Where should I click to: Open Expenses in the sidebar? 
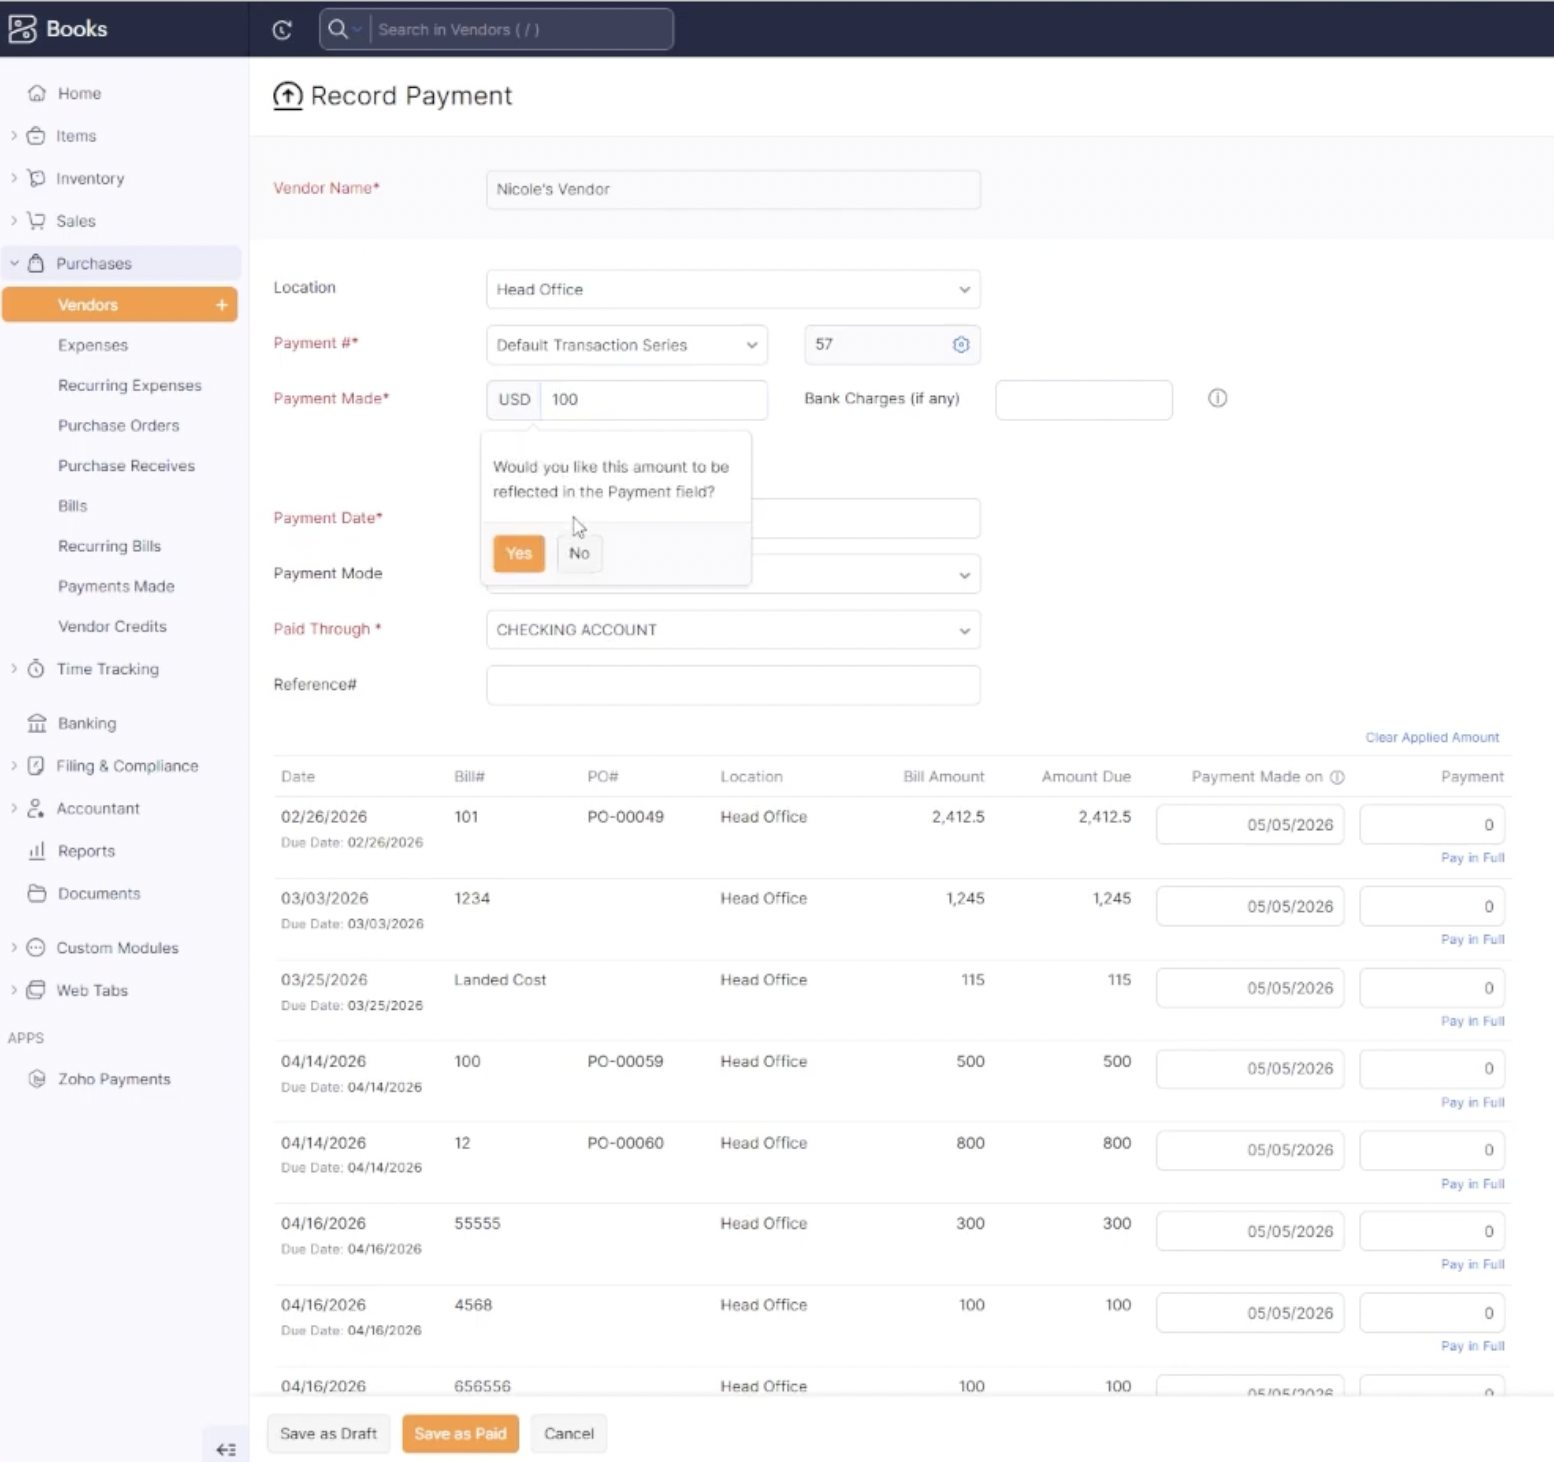[x=93, y=345]
